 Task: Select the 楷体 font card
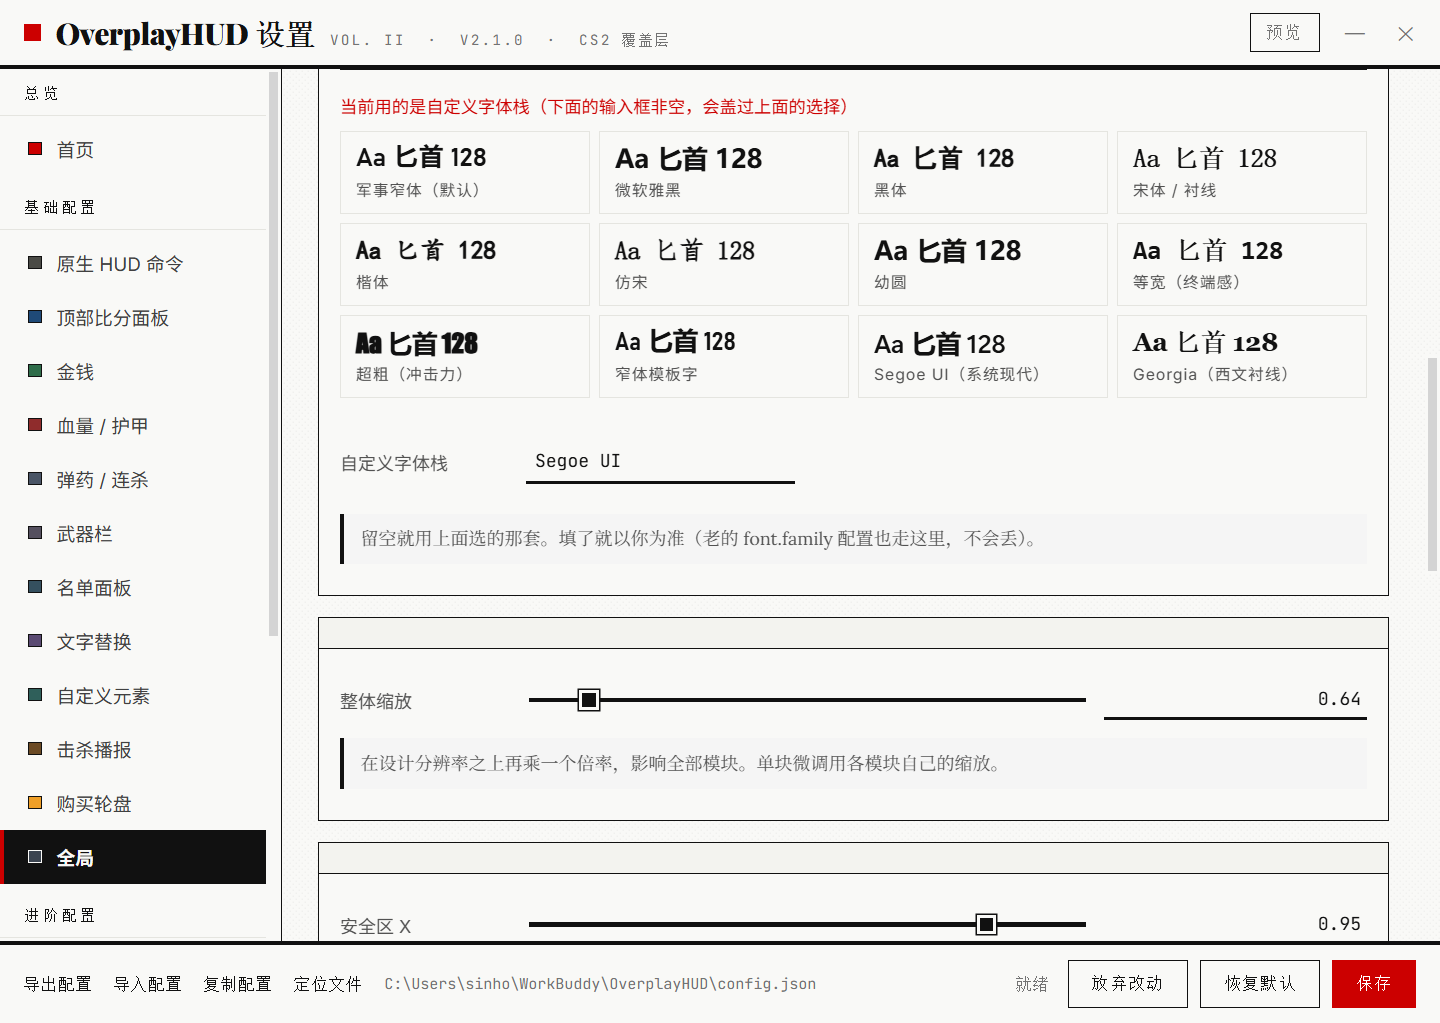coord(465,264)
